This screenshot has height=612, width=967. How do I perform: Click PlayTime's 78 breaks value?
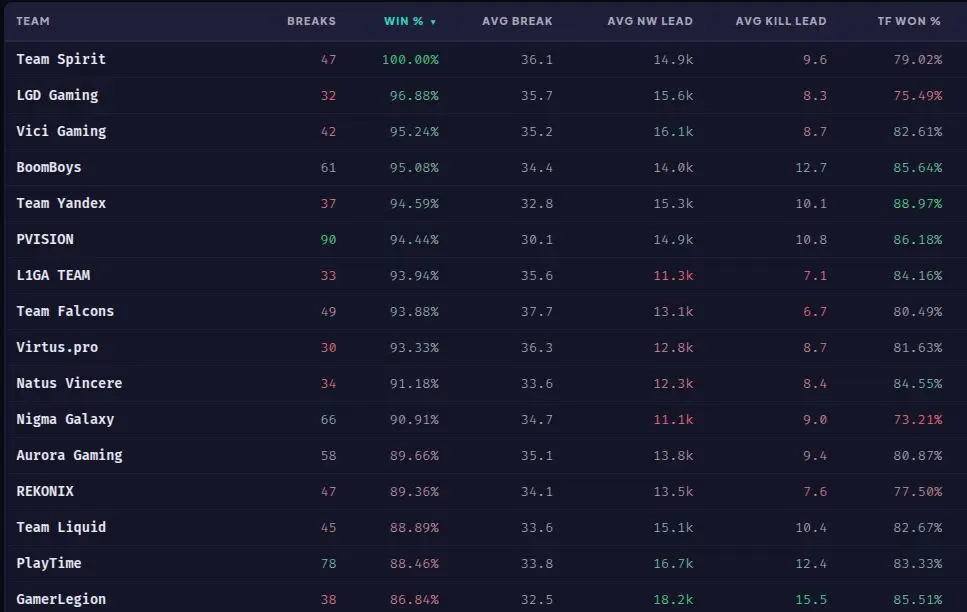pos(328,563)
